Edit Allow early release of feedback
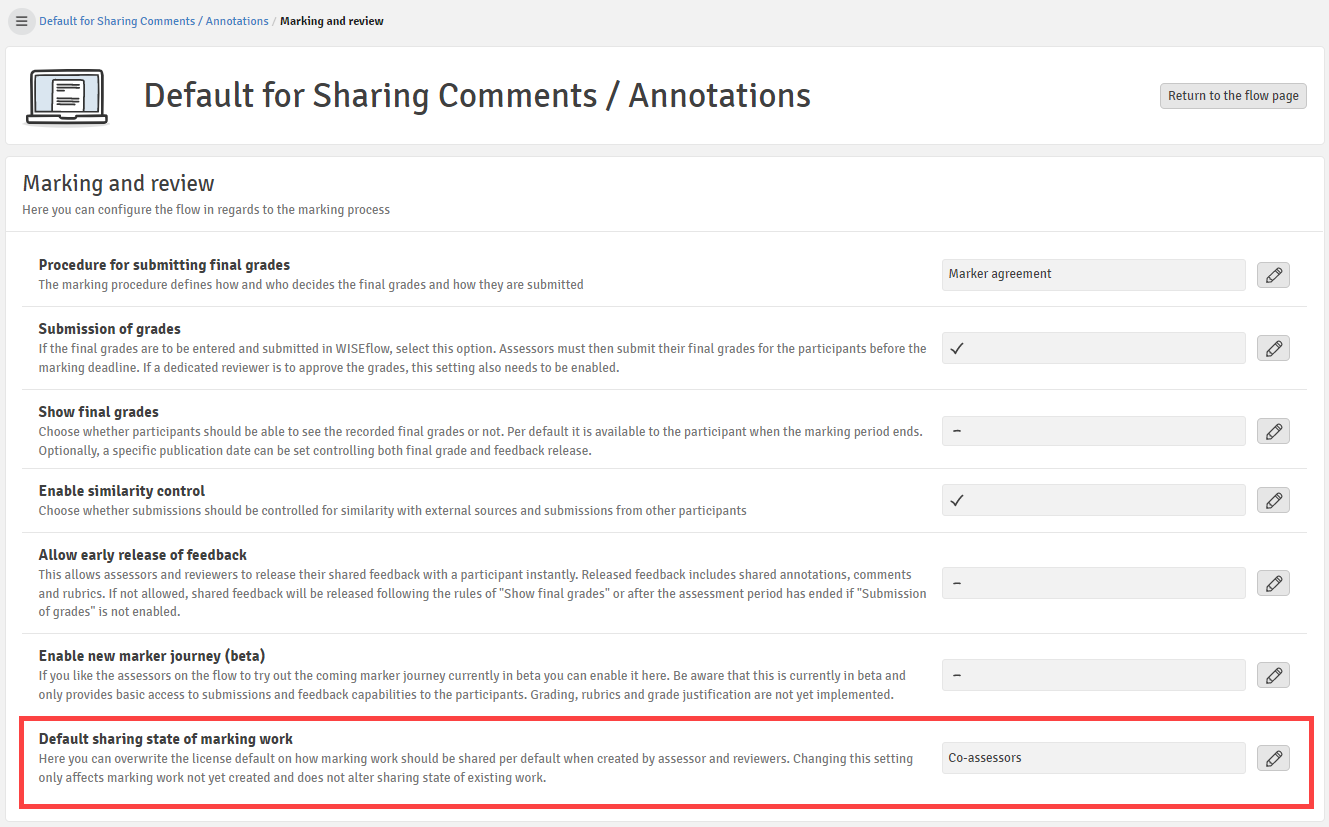Screen dimensions: 1329x827 (1273, 583)
